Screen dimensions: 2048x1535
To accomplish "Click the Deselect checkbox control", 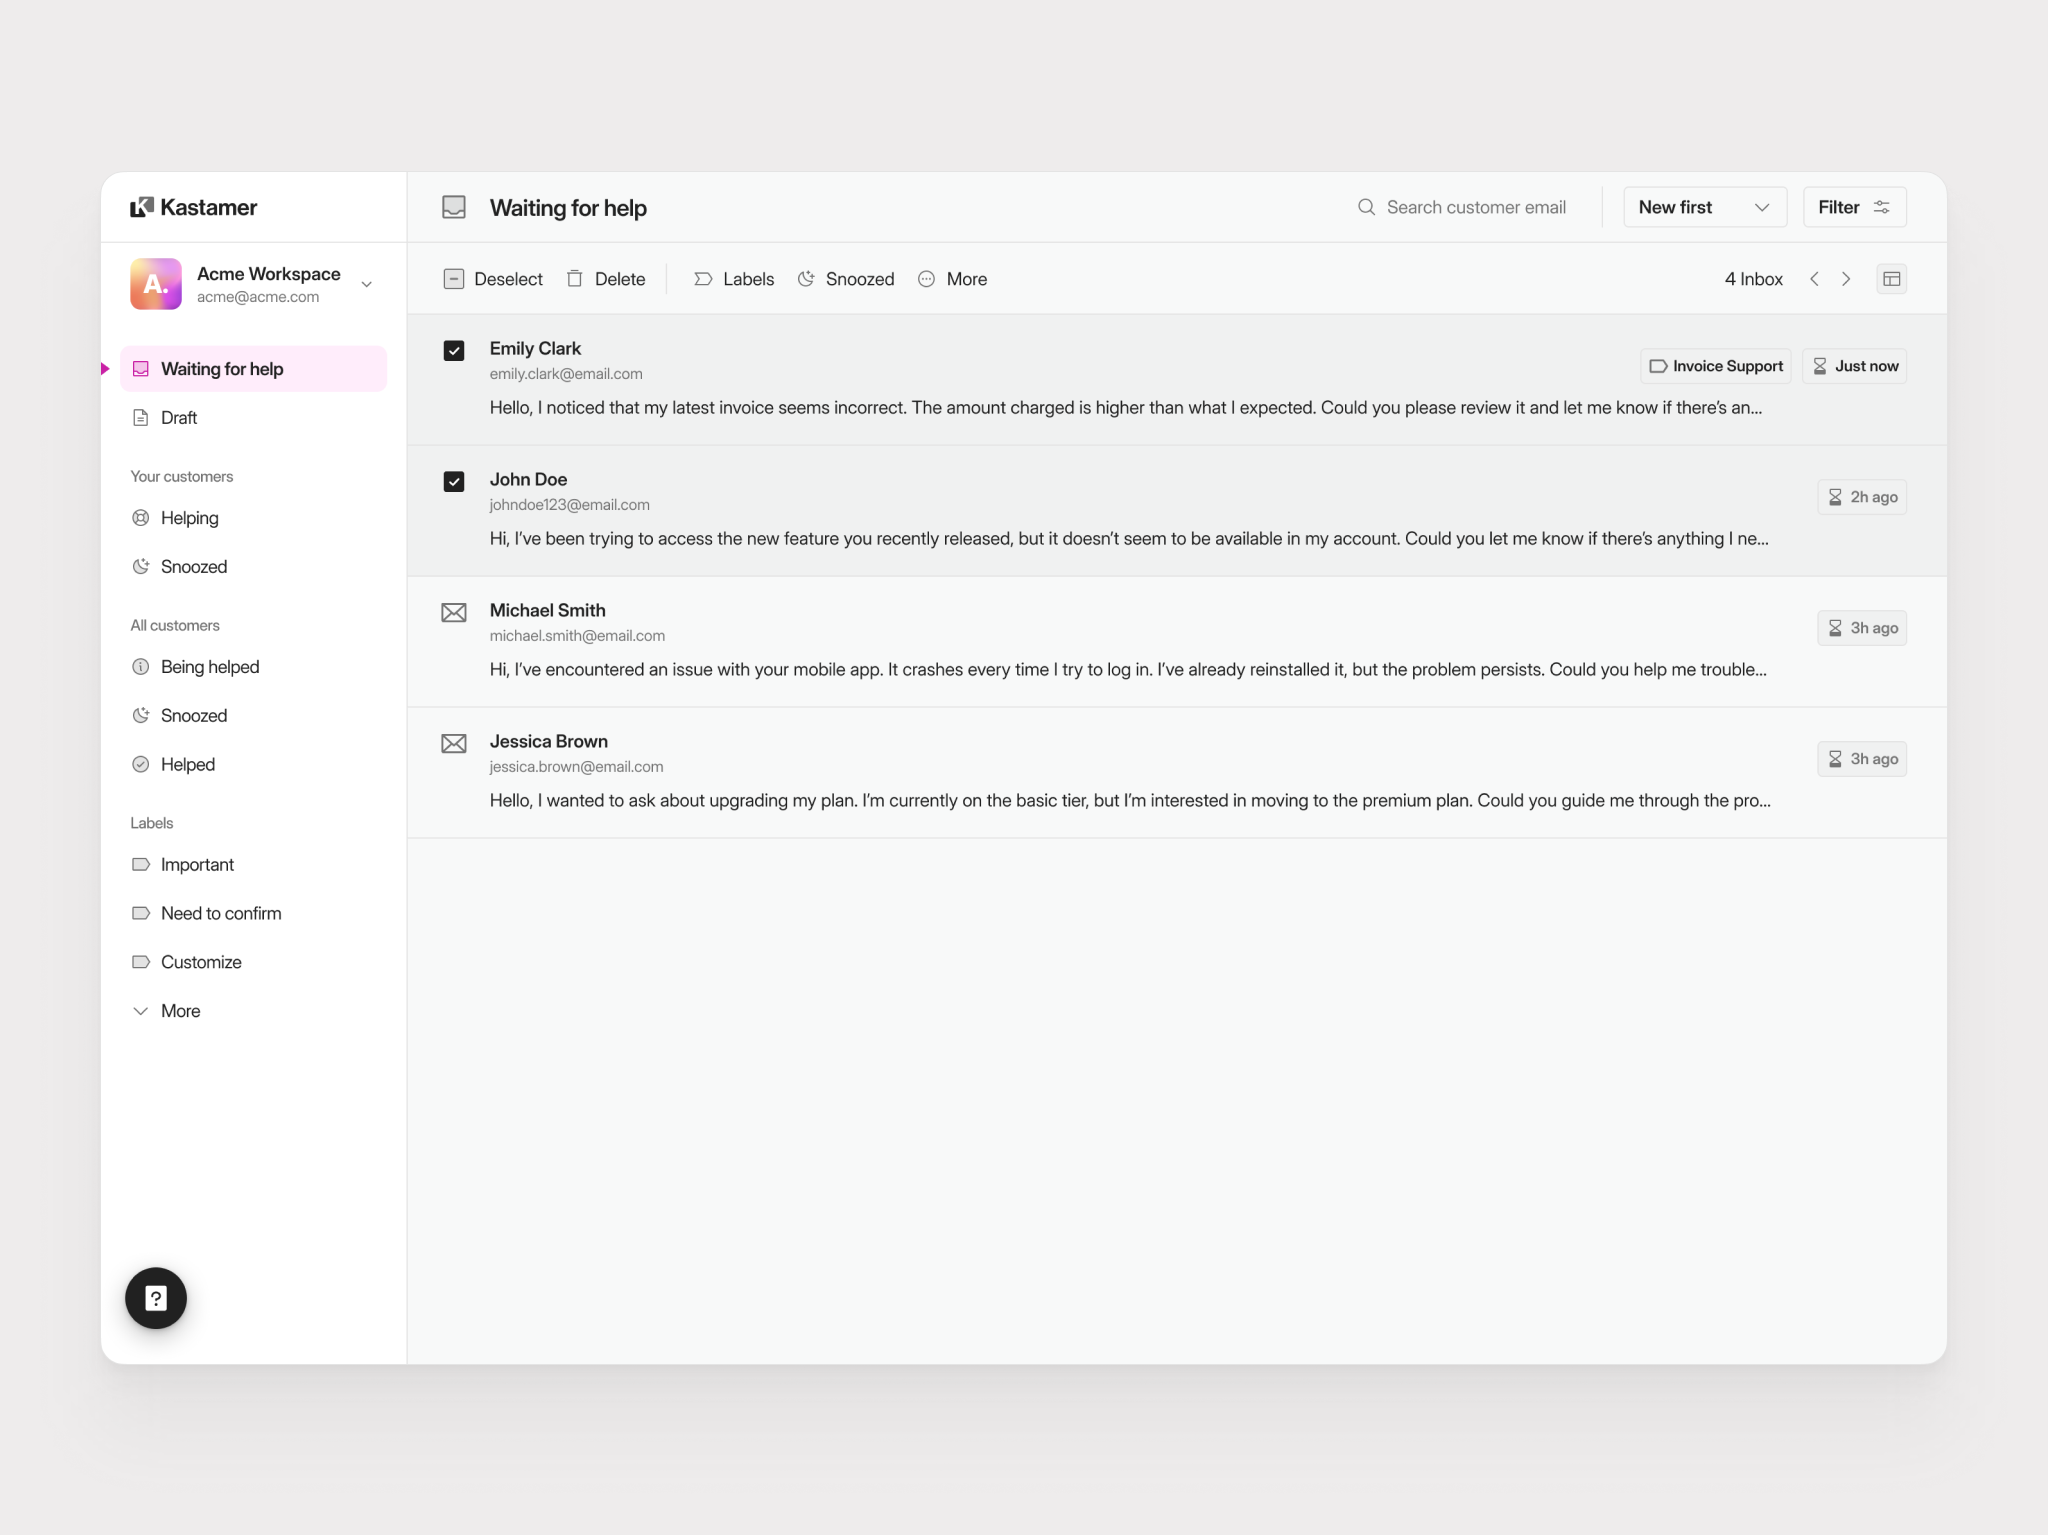I will 454,279.
